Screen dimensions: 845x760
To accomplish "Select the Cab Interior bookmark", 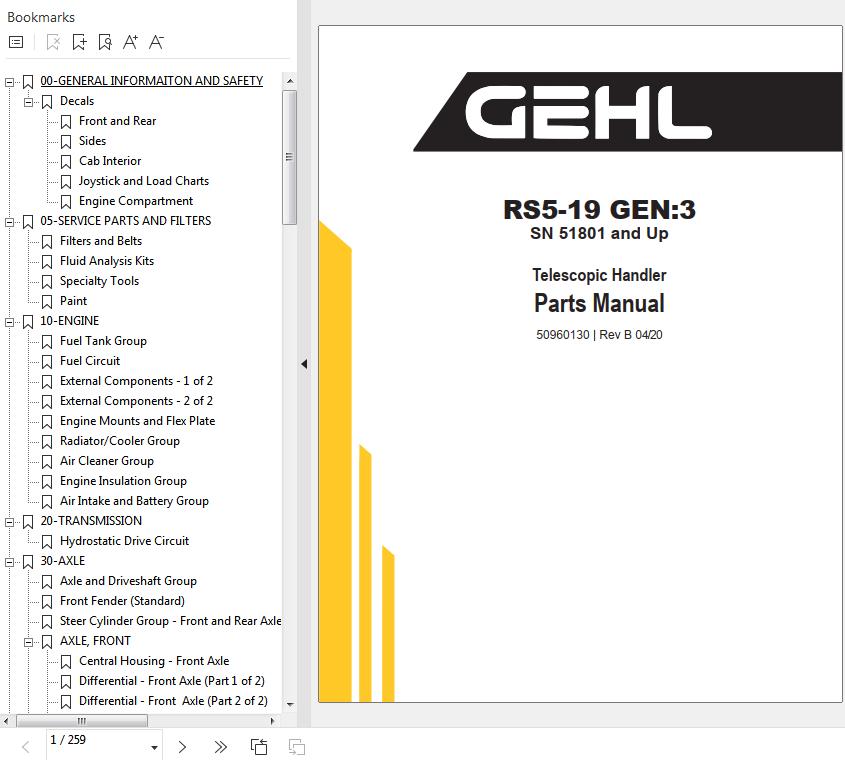I will coord(110,161).
